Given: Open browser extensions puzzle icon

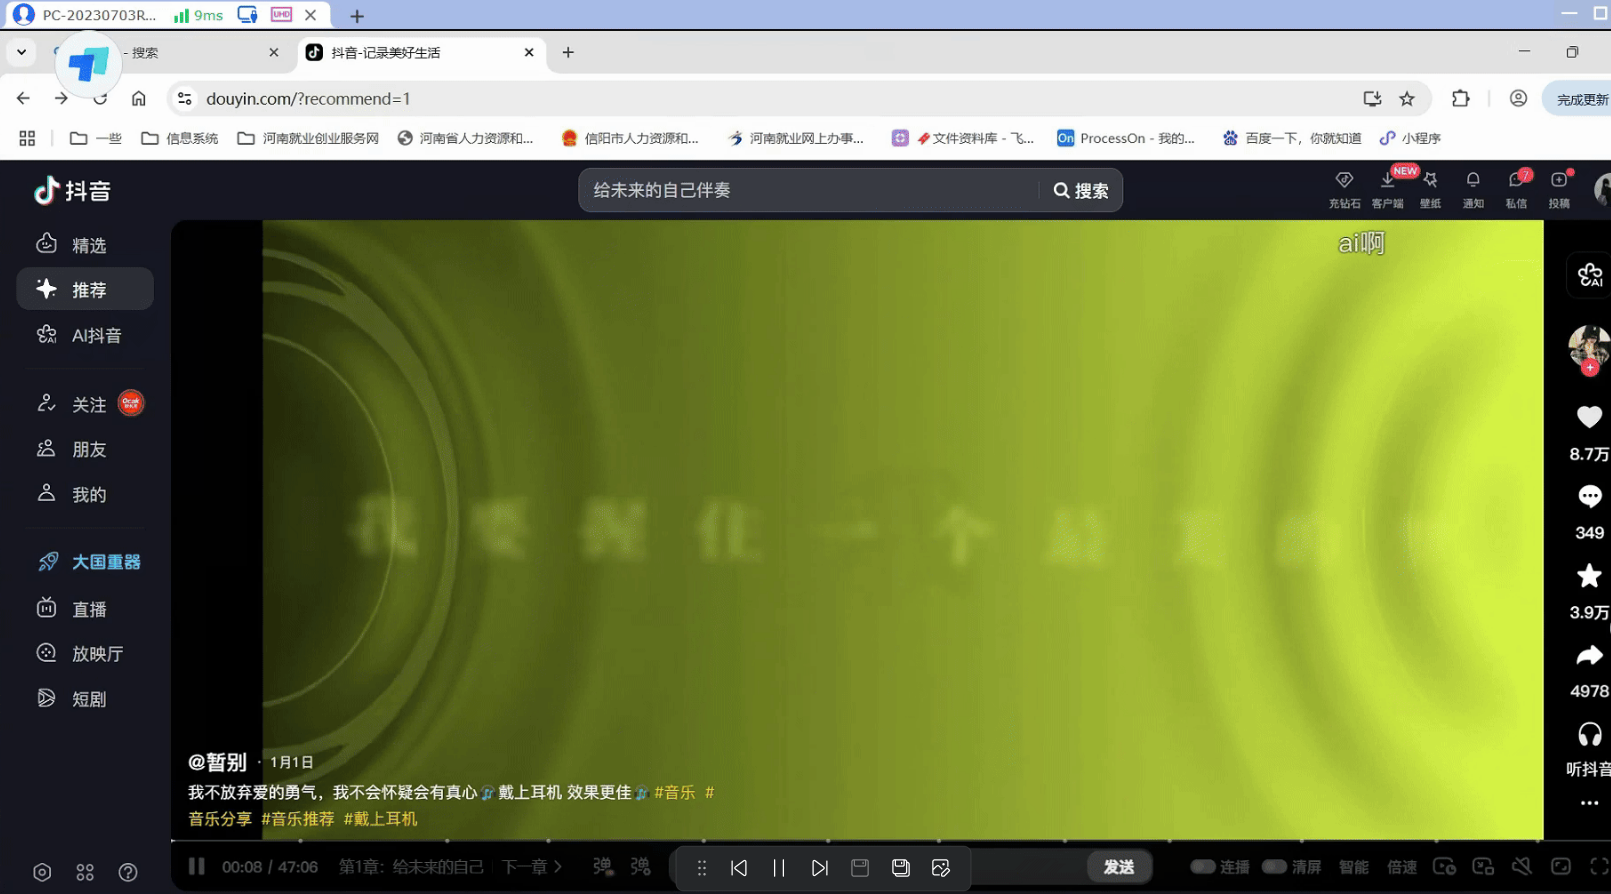Looking at the screenshot, I should (1461, 98).
